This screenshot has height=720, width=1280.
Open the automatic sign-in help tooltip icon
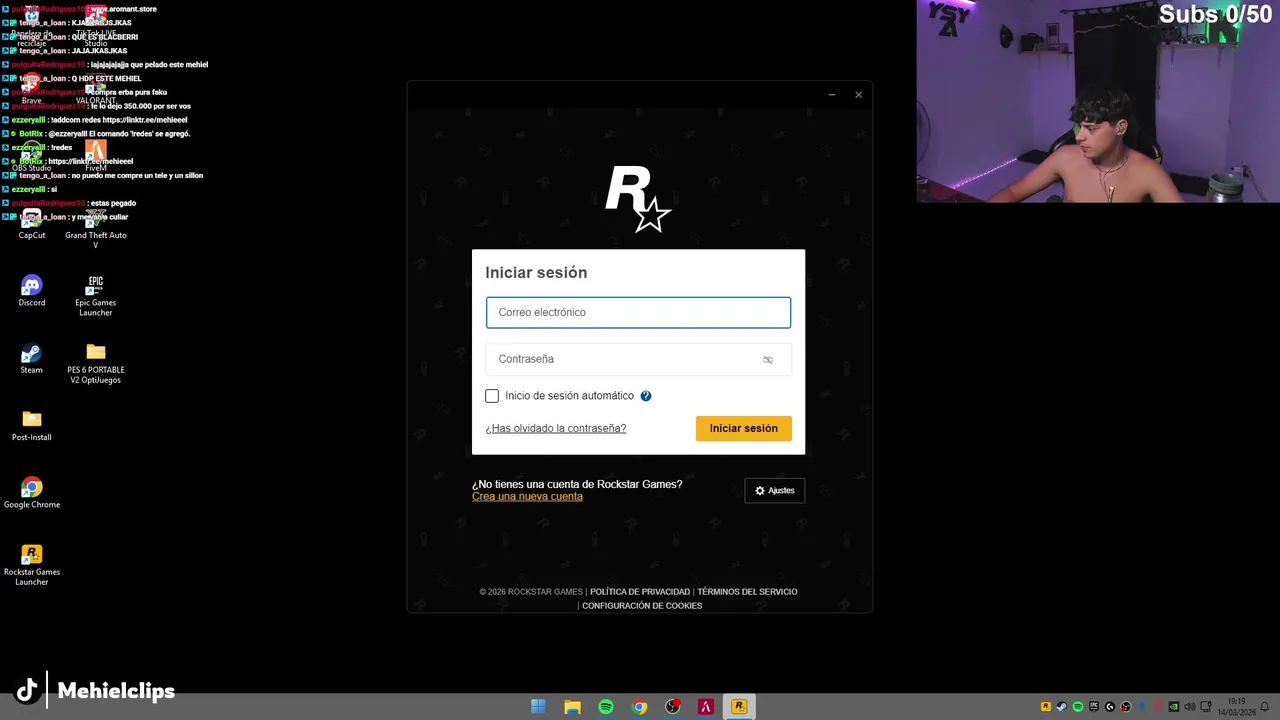646,396
